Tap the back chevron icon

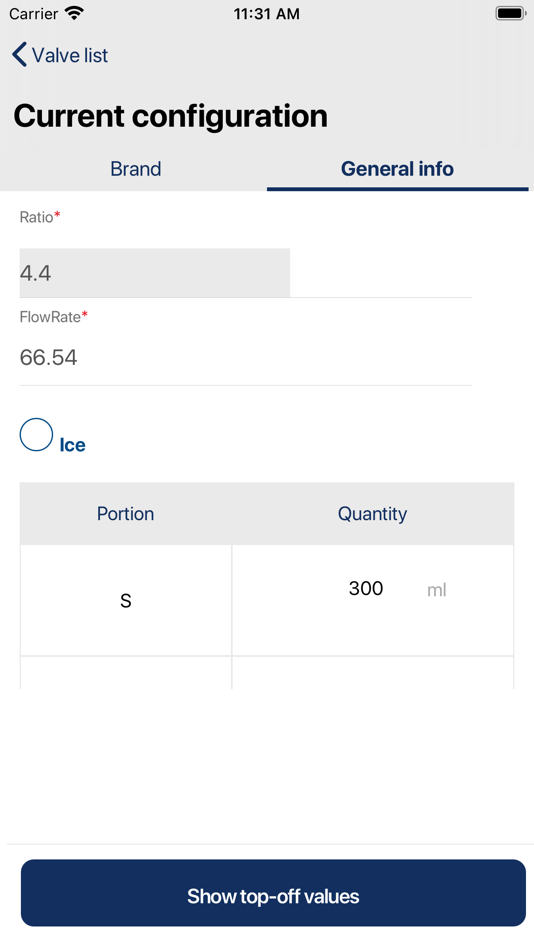pyautogui.click(x=19, y=55)
